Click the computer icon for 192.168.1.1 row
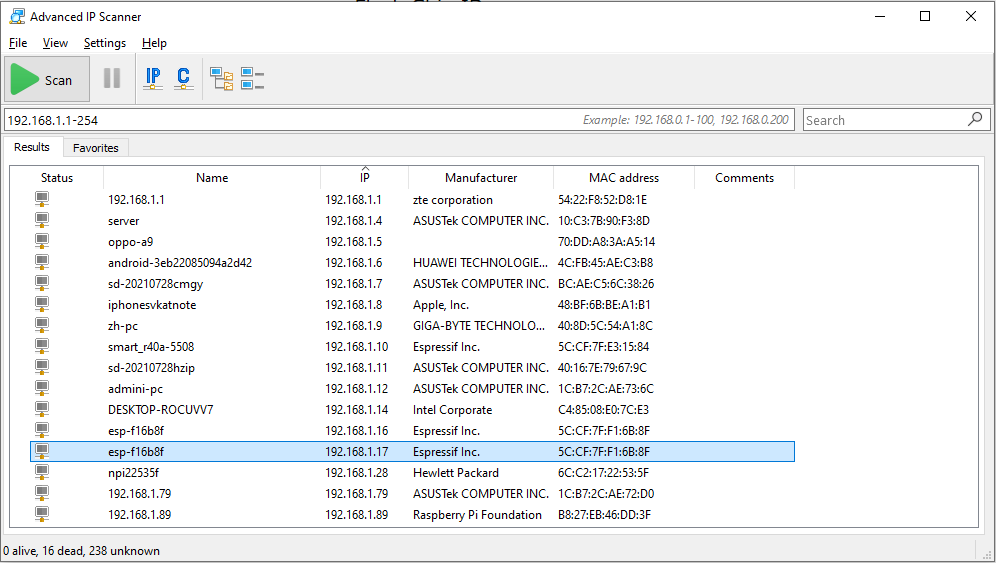This screenshot has height=563, width=996. (42, 199)
